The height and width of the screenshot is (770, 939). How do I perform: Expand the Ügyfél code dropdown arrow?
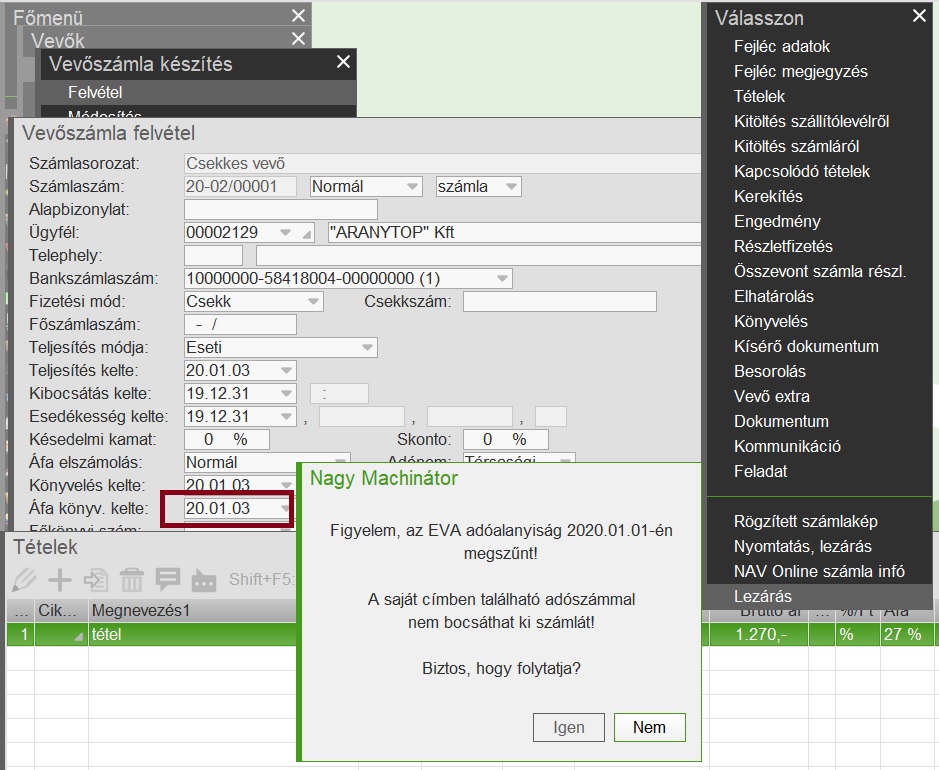coord(286,232)
